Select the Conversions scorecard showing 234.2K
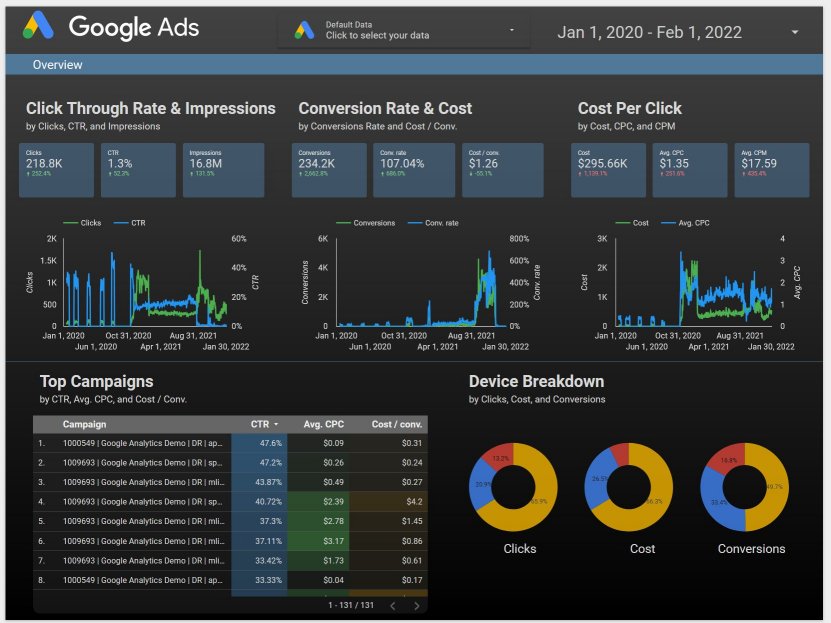This screenshot has height=623, width=831. (329, 170)
